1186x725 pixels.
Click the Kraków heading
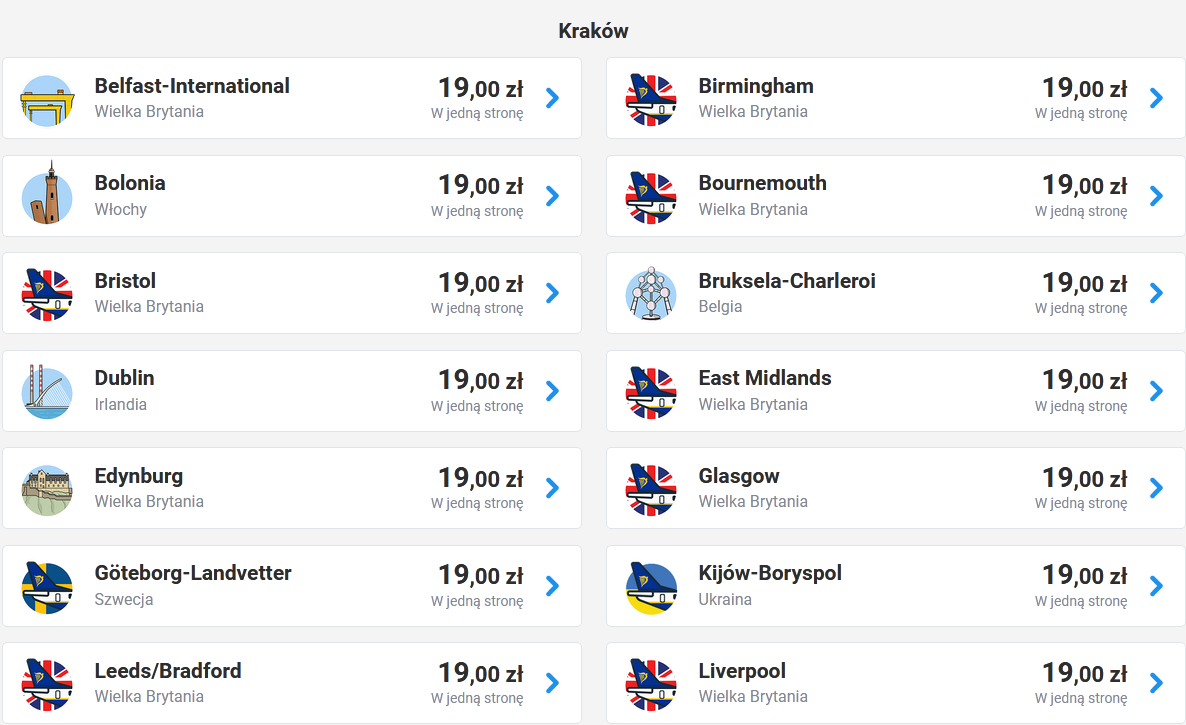[593, 31]
